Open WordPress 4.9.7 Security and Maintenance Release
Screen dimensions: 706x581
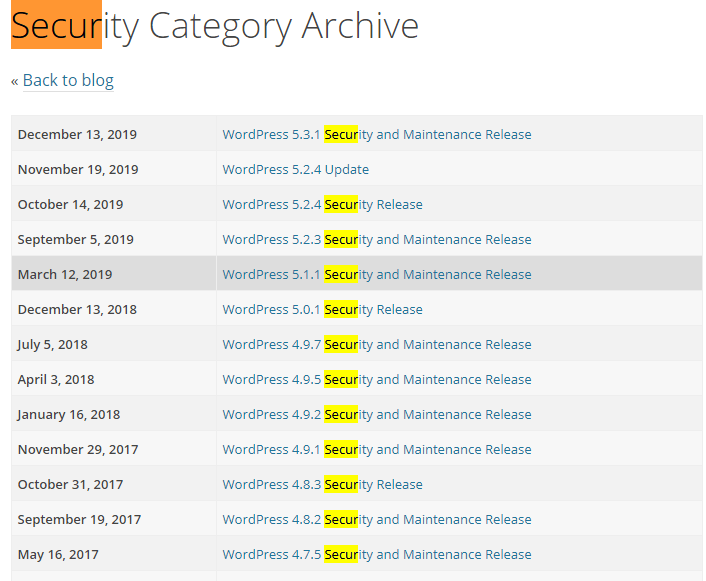pos(377,345)
